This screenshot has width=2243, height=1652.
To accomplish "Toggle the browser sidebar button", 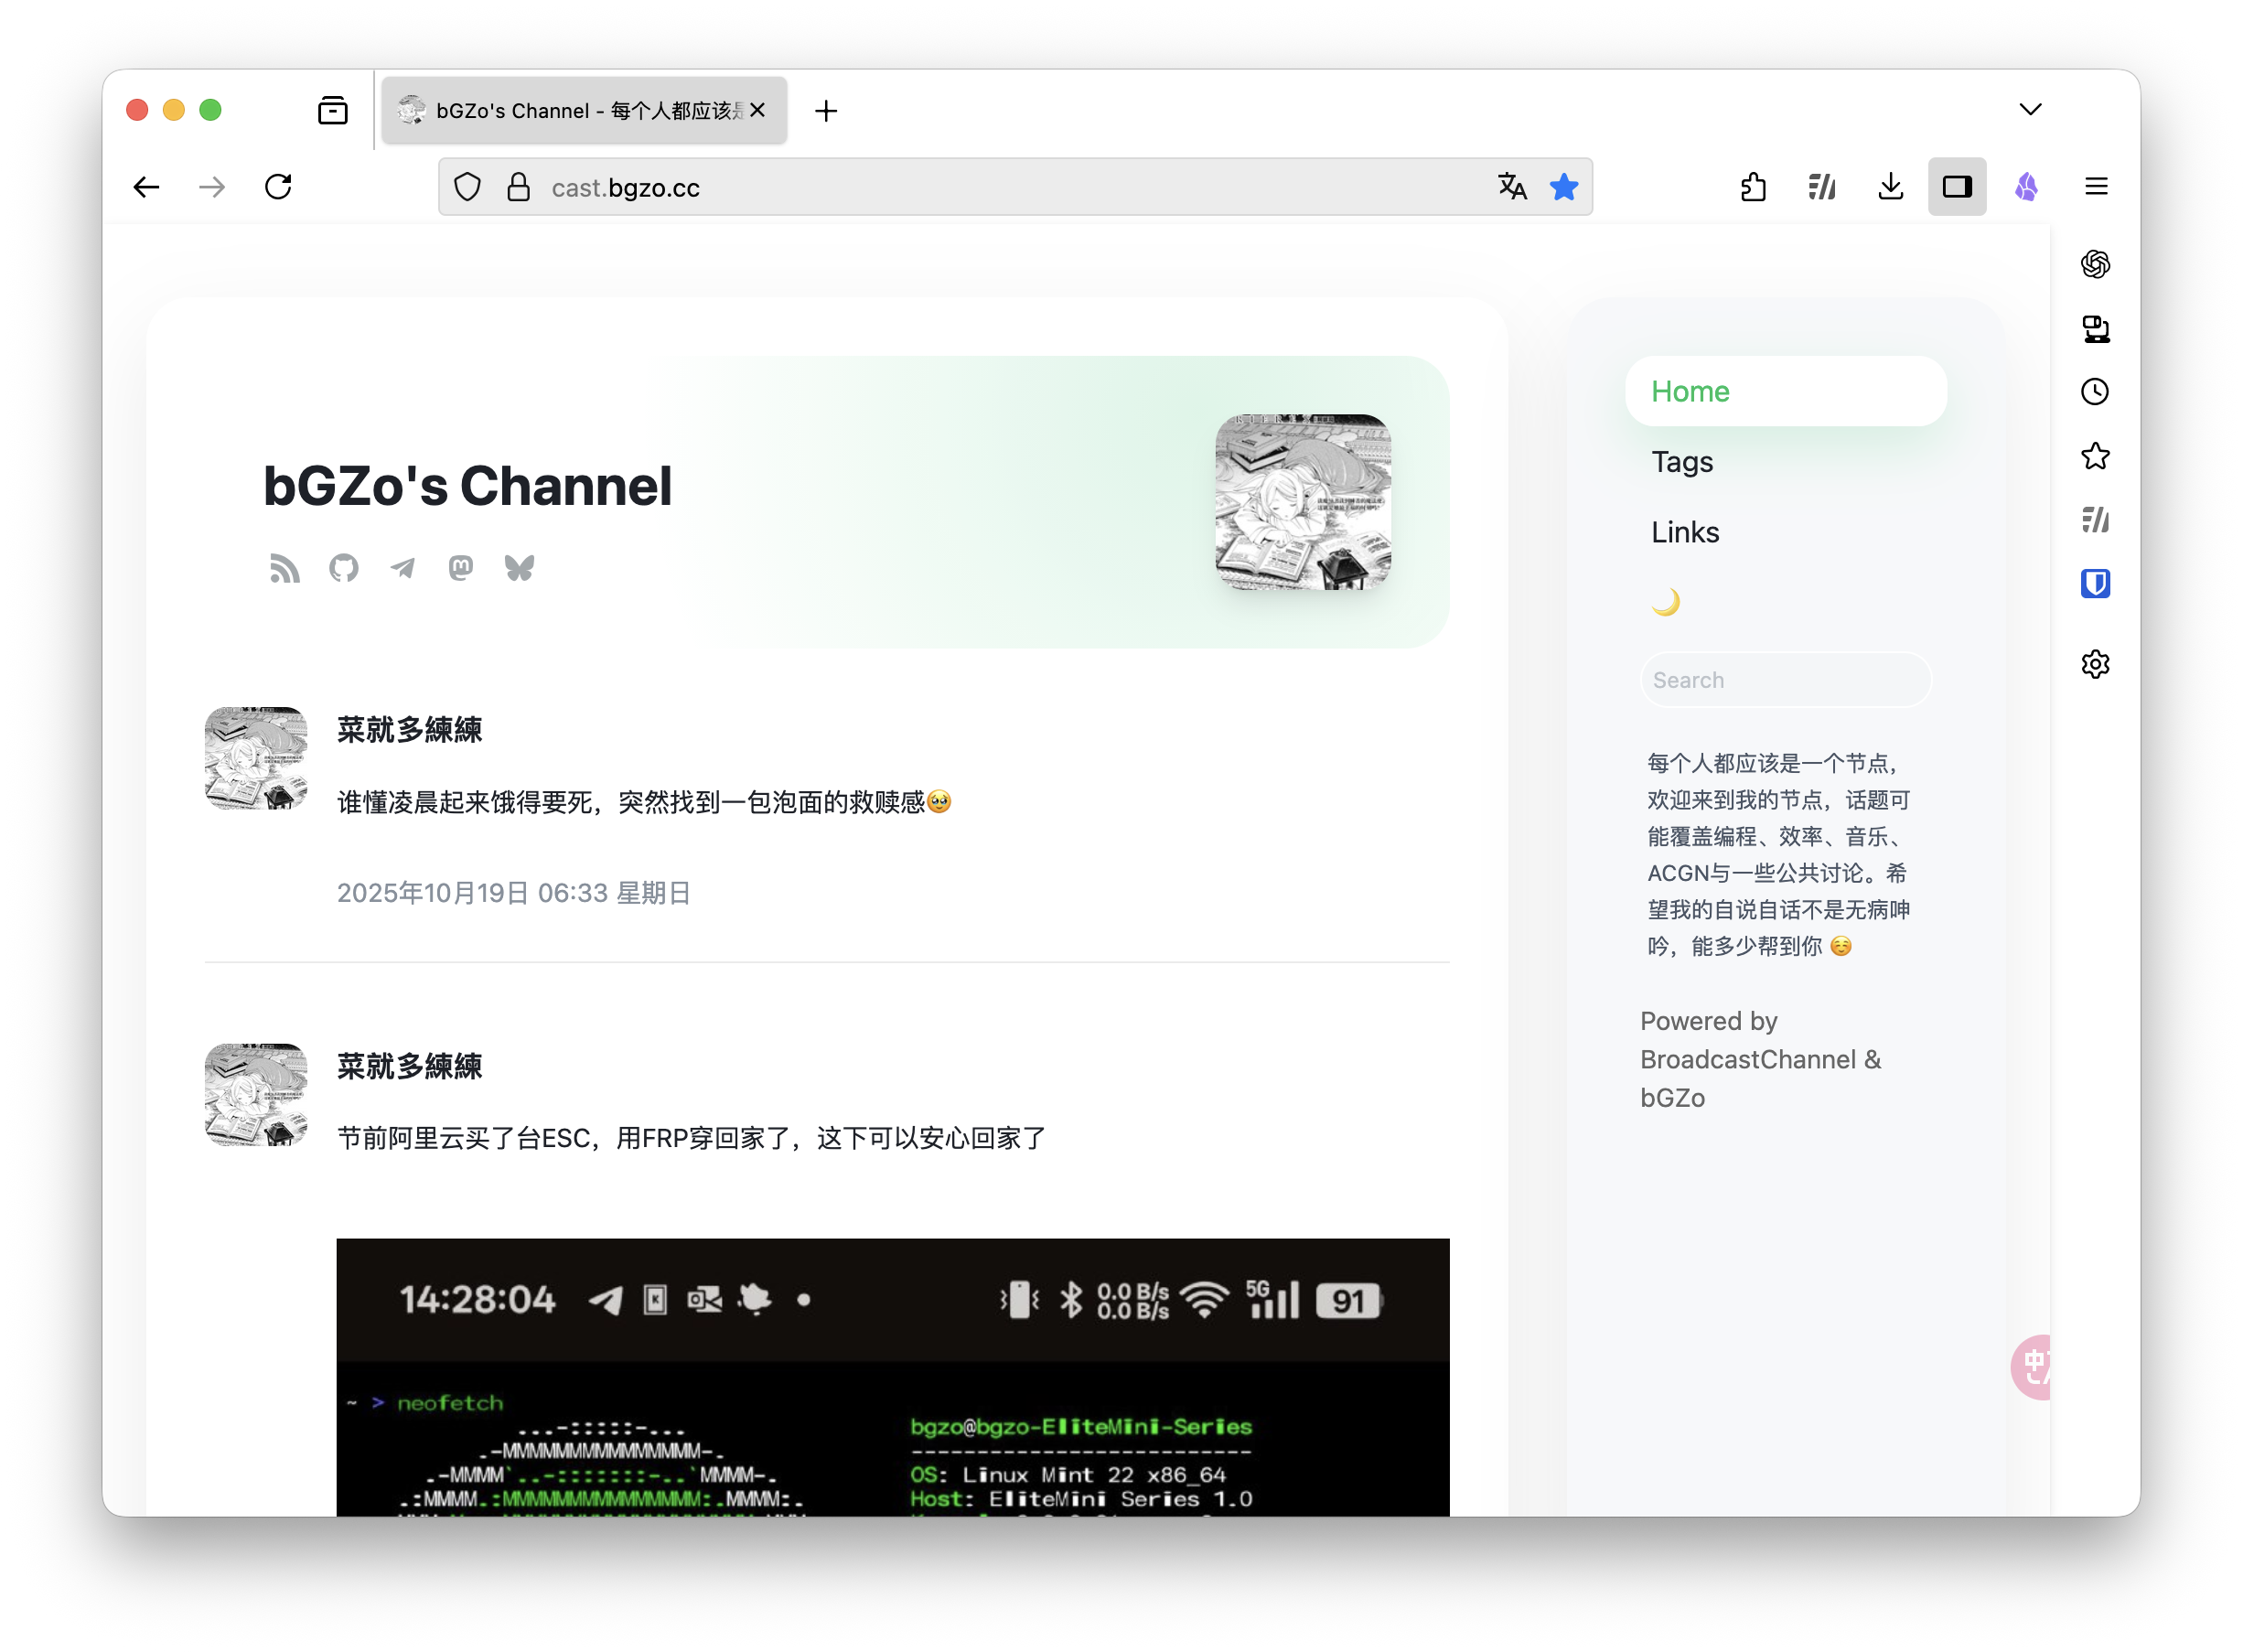I will (x=1956, y=187).
